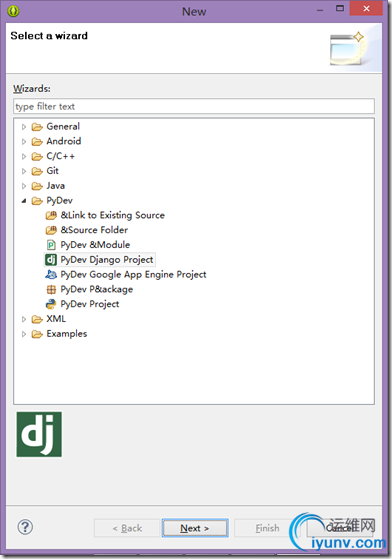Select 'PyDev Project' text
The image size is (392, 559).
90,304
